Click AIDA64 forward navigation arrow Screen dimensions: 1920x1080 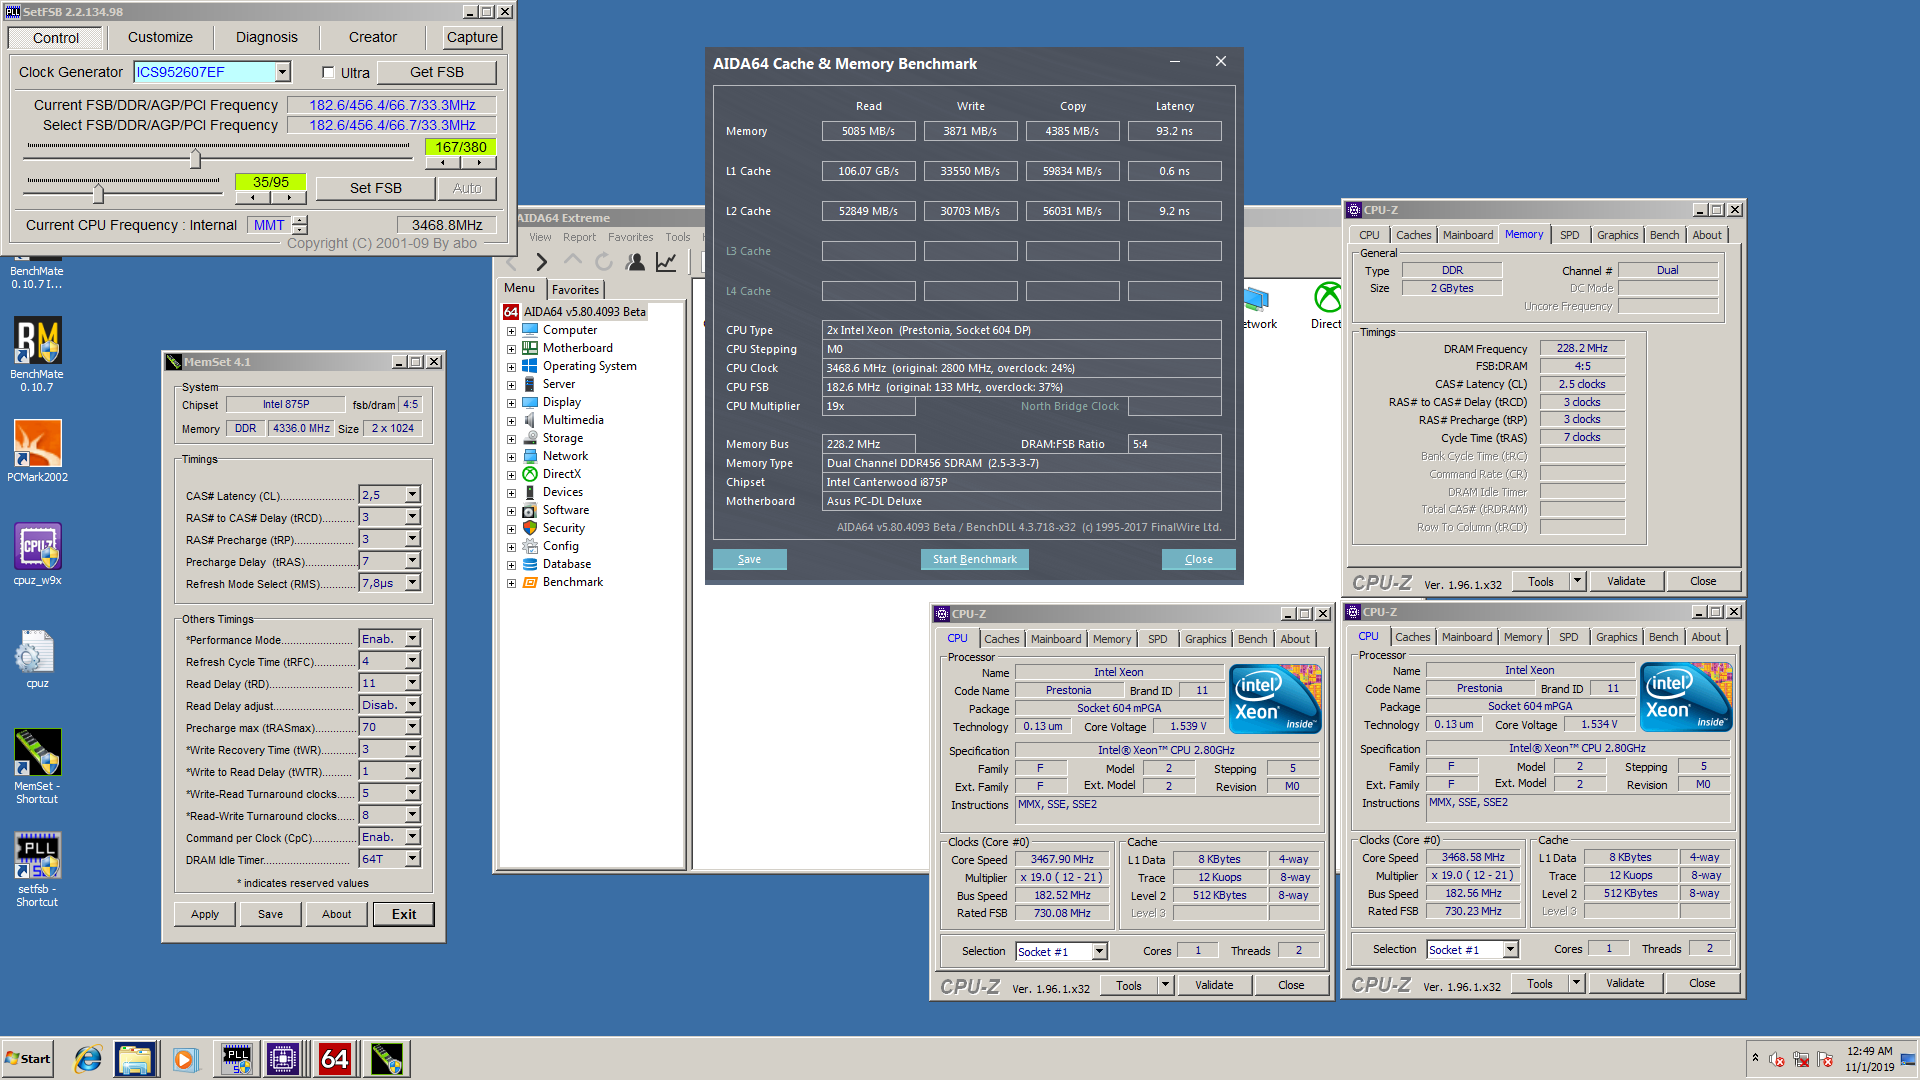pyautogui.click(x=541, y=262)
